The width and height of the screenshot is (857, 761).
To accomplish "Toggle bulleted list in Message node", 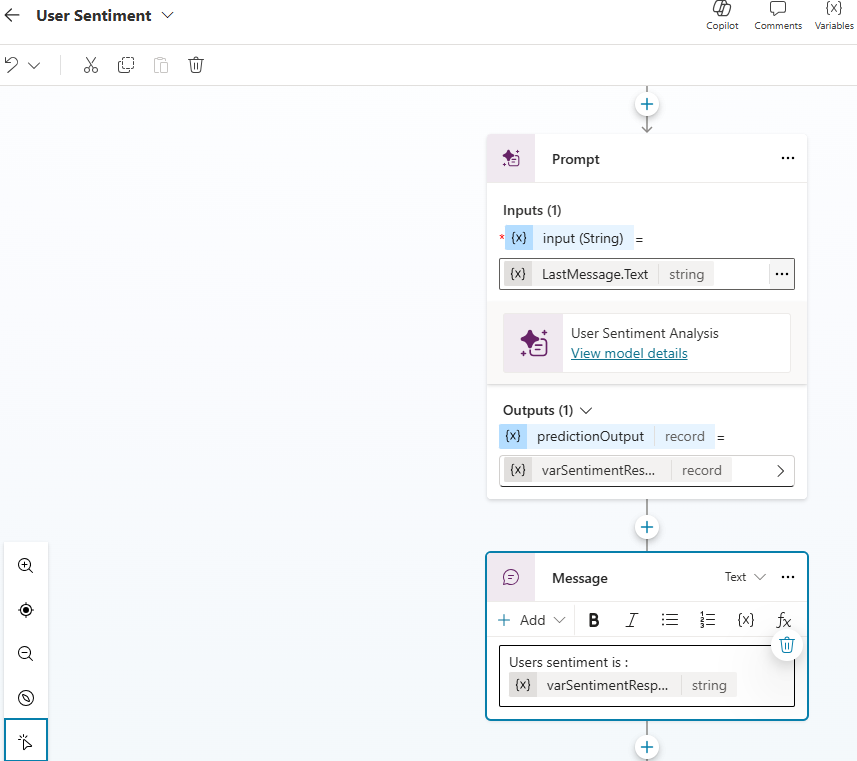I will click(x=670, y=620).
